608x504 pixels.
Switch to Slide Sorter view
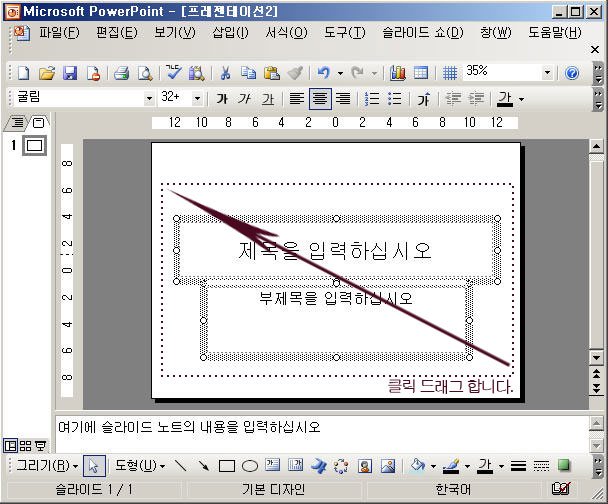click(x=25, y=446)
